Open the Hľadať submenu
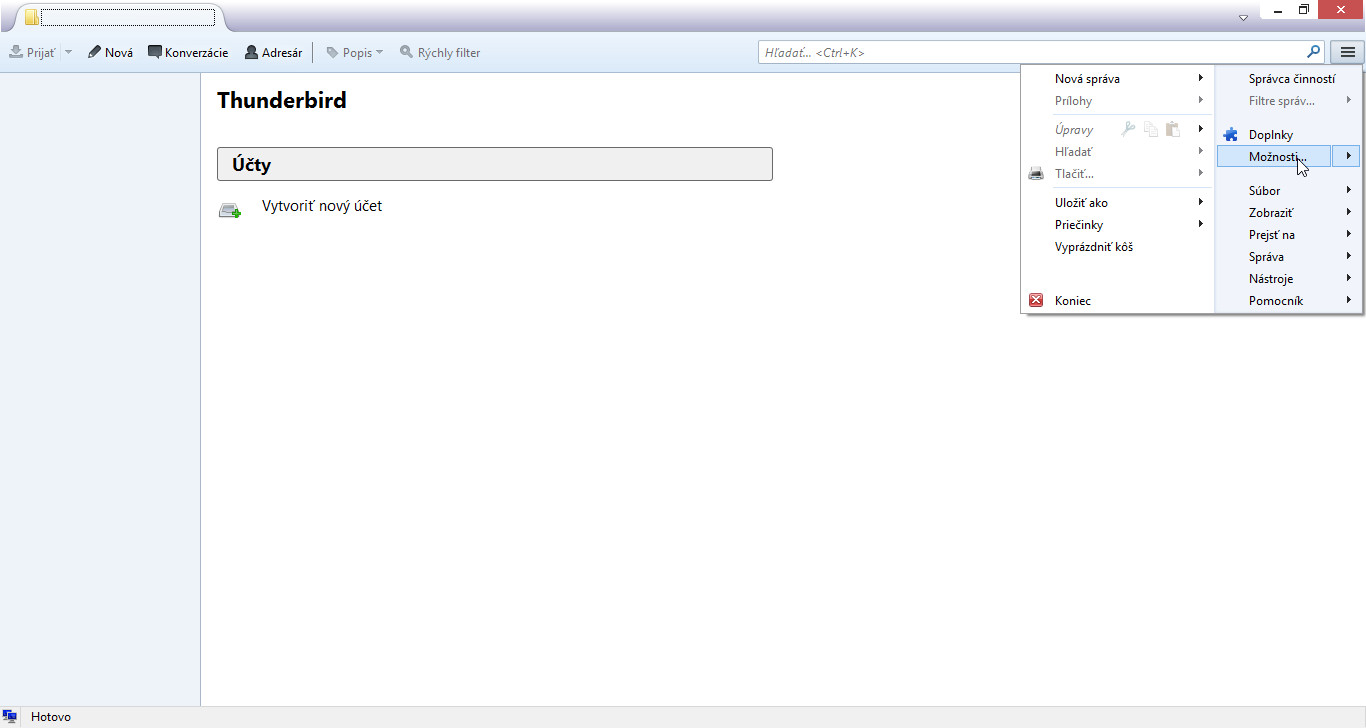Viewport: 1366px width, 728px height. tap(1117, 151)
